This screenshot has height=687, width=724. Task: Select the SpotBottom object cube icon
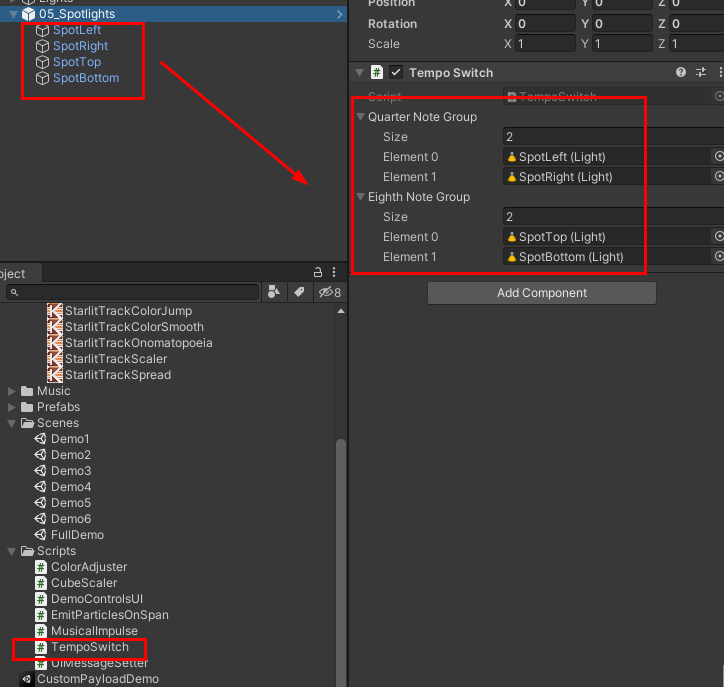(42, 78)
